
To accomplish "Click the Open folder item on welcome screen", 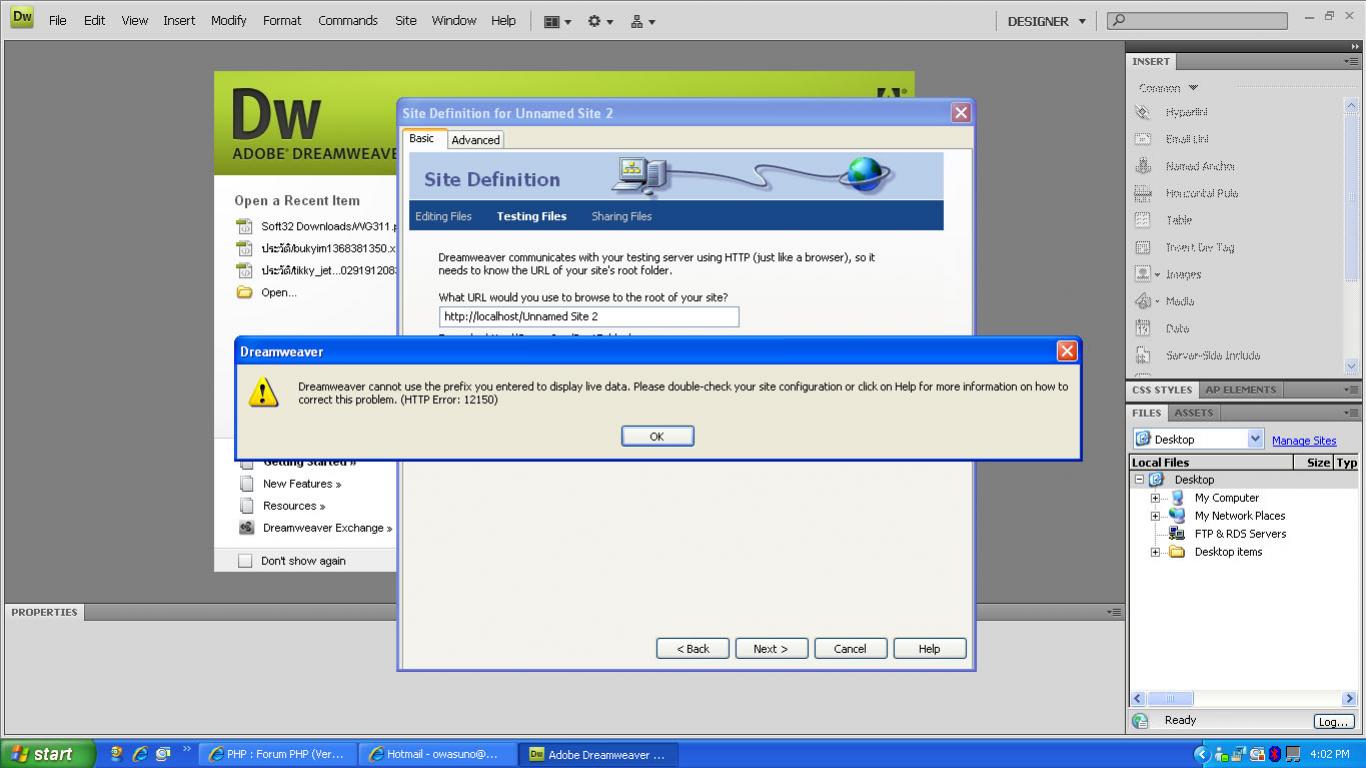I will coord(279,293).
